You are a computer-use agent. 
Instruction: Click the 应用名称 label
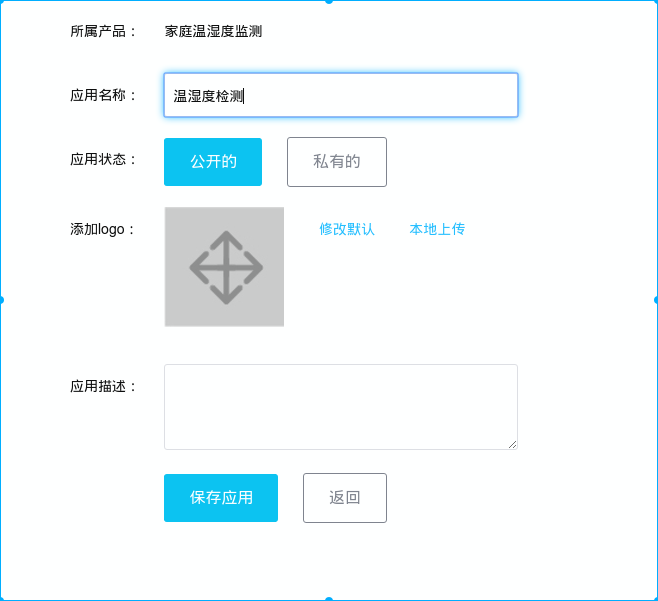click(103, 96)
